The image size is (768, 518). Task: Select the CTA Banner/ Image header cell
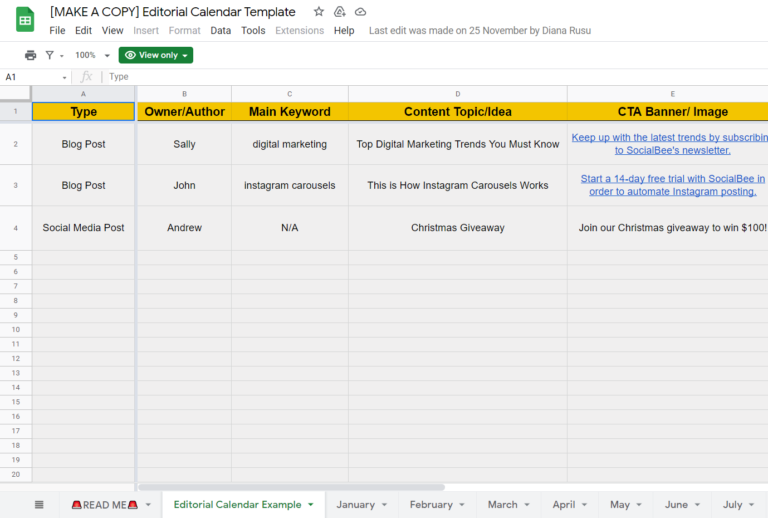(668, 112)
